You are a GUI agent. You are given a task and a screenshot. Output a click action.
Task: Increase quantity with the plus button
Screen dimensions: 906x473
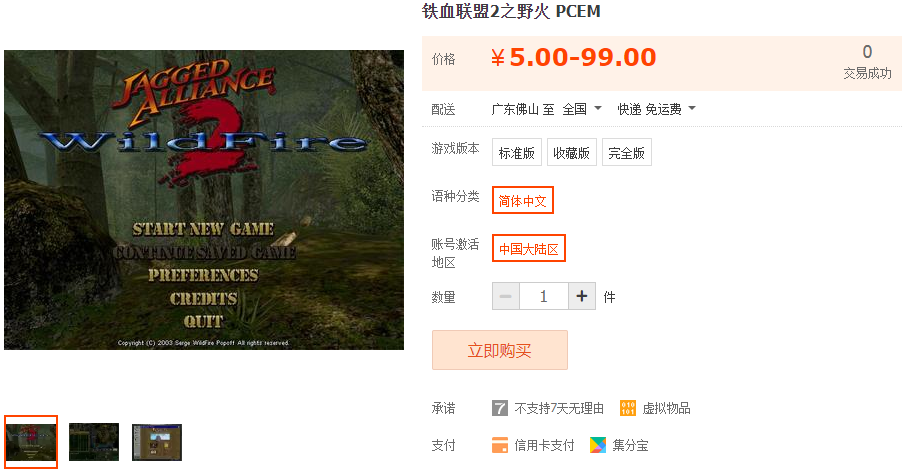click(582, 296)
